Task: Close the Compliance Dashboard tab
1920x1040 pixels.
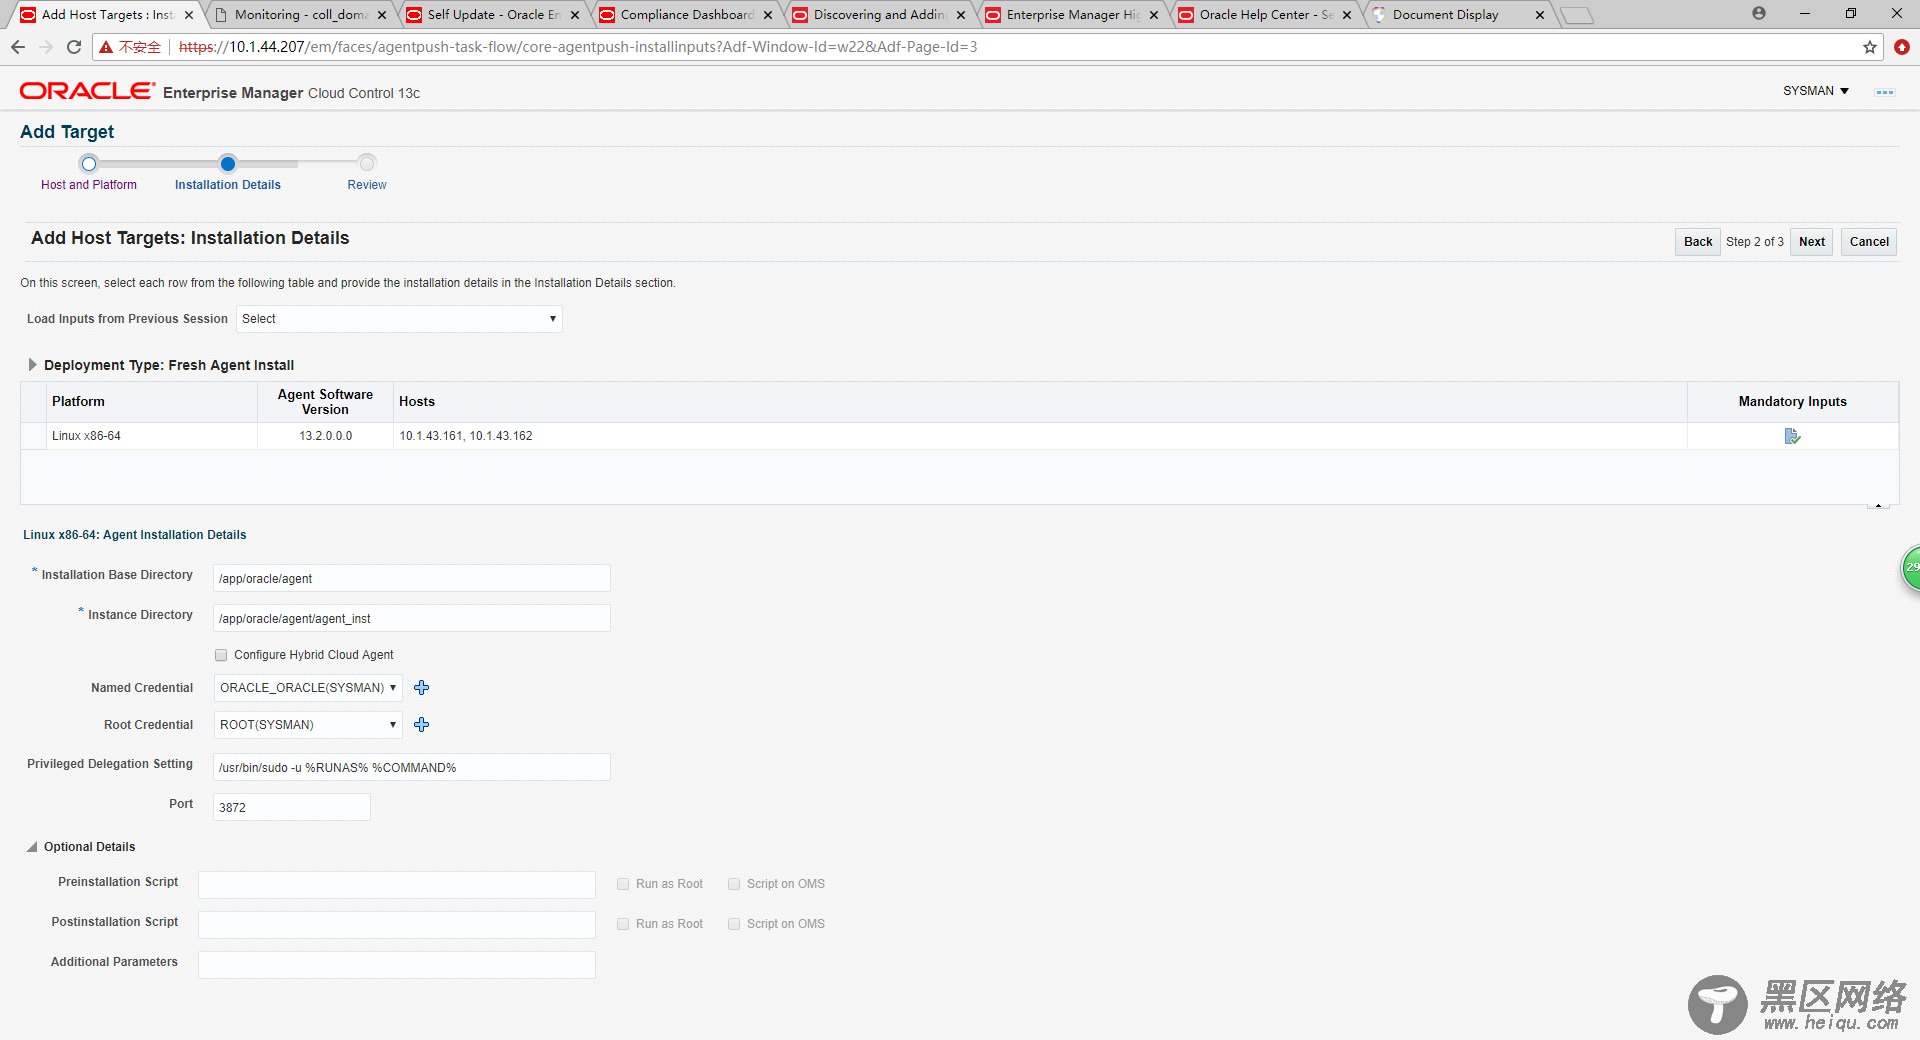Action: (768, 15)
